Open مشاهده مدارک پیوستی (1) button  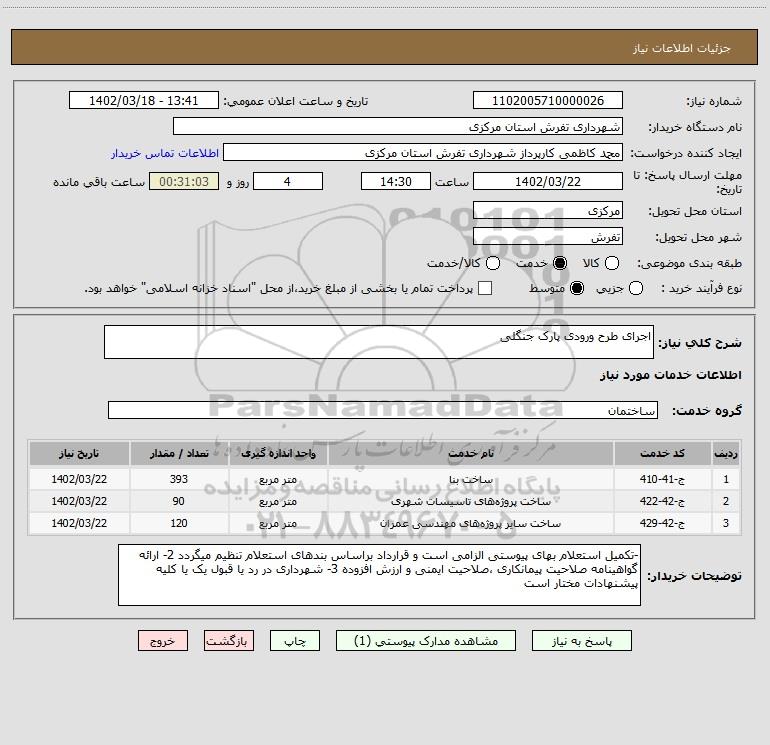(x=426, y=641)
